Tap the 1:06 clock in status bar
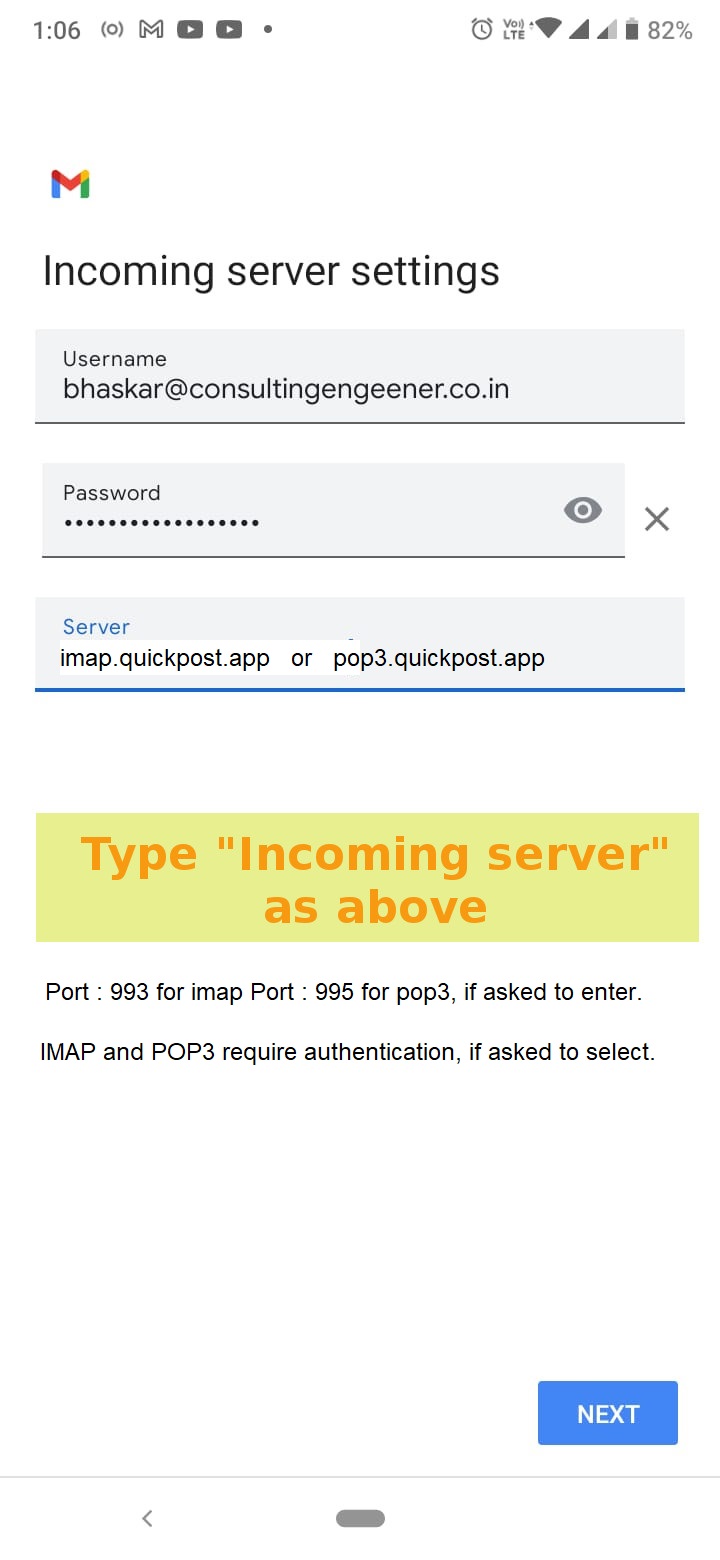This screenshot has width=720, height=1560. click(56, 31)
